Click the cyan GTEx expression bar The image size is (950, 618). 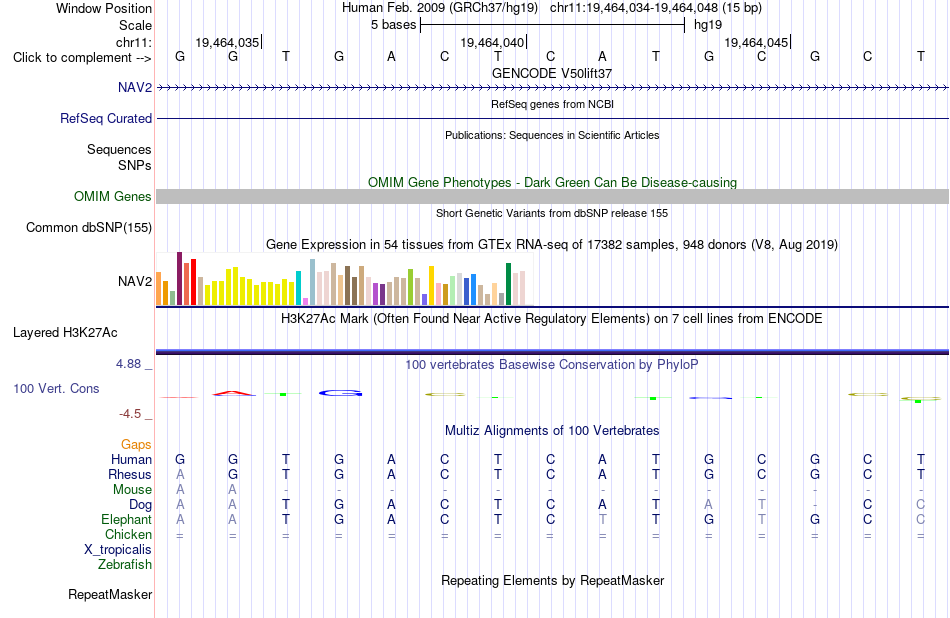[298, 288]
